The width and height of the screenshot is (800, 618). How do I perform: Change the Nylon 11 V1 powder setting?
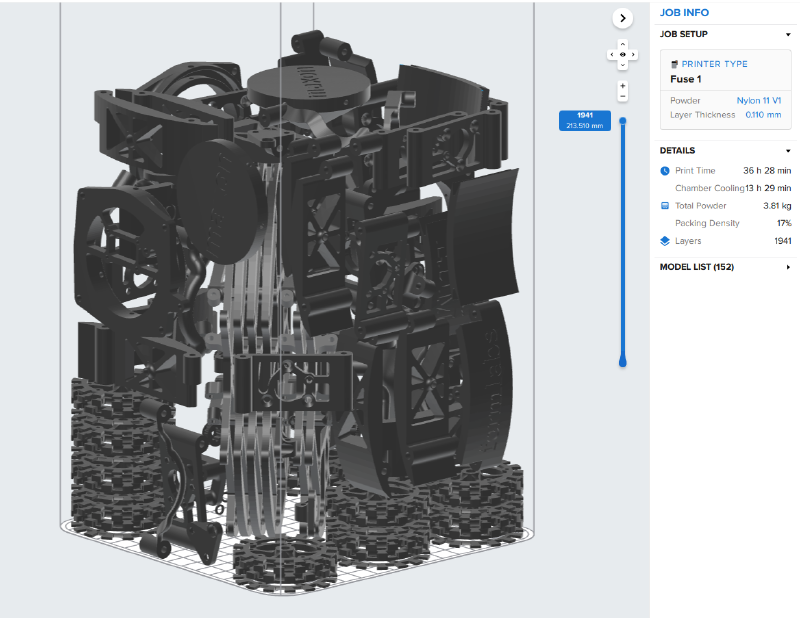point(759,101)
